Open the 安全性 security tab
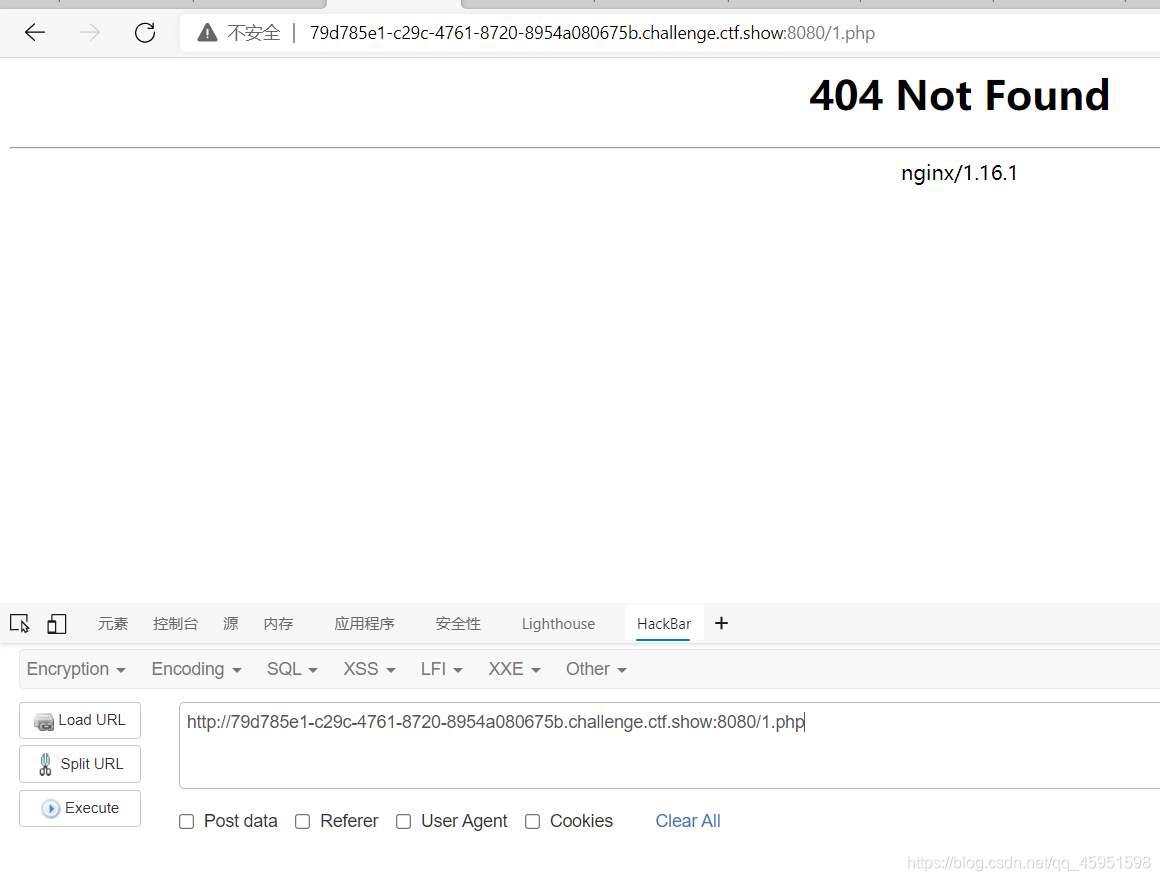 coord(458,624)
